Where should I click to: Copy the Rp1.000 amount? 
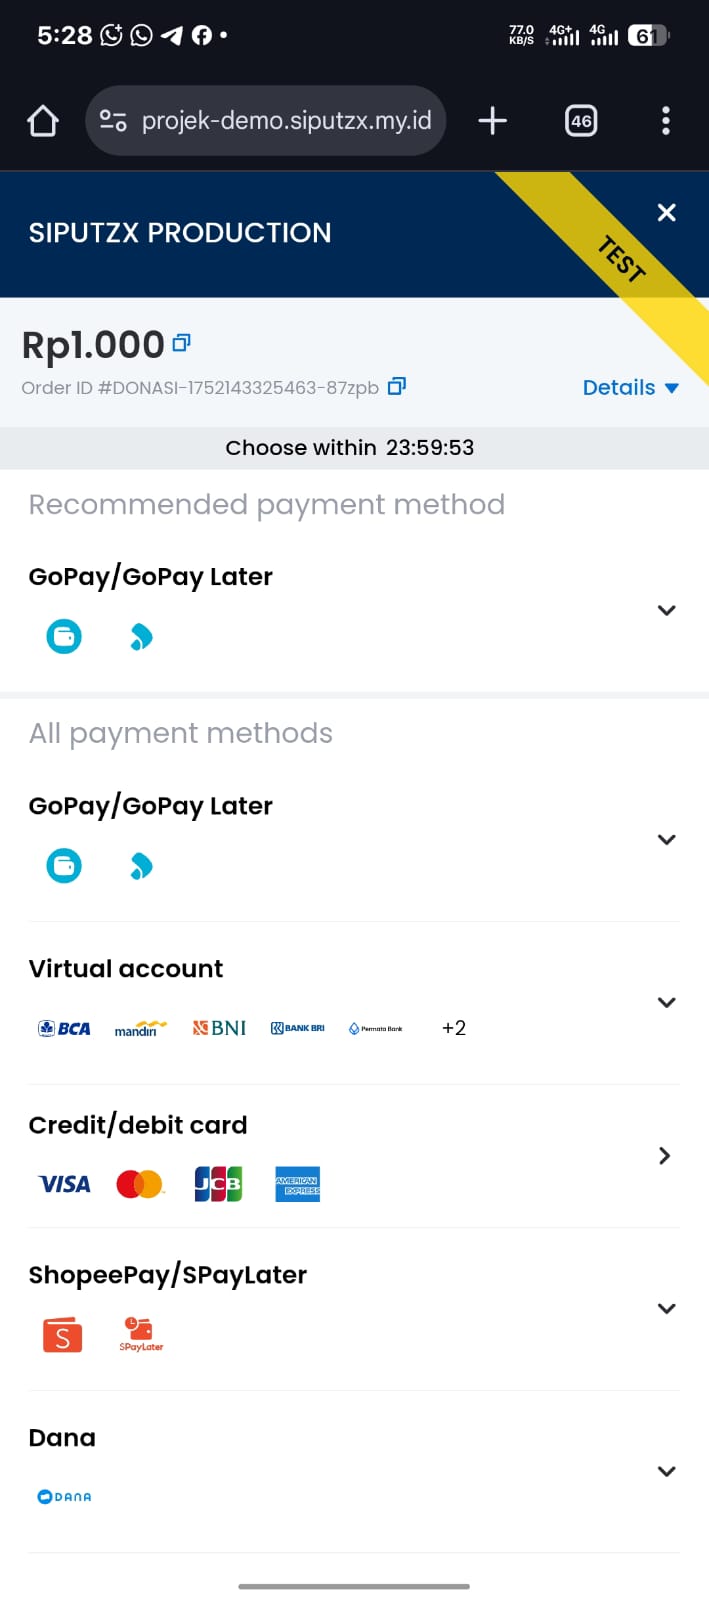(x=181, y=343)
